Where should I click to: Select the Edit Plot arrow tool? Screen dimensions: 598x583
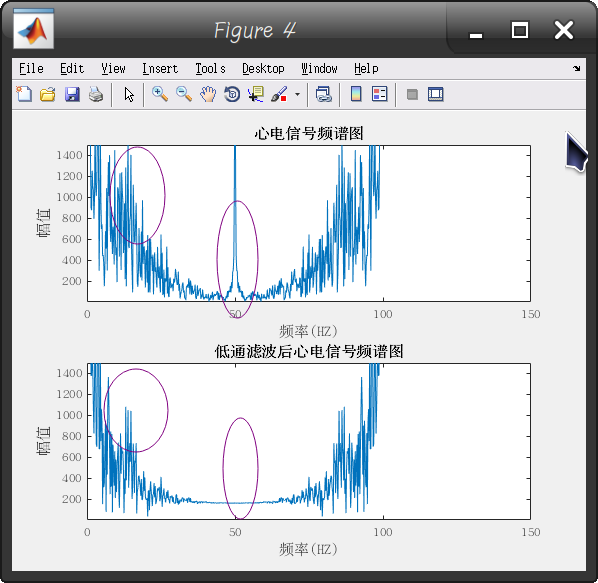tap(129, 95)
